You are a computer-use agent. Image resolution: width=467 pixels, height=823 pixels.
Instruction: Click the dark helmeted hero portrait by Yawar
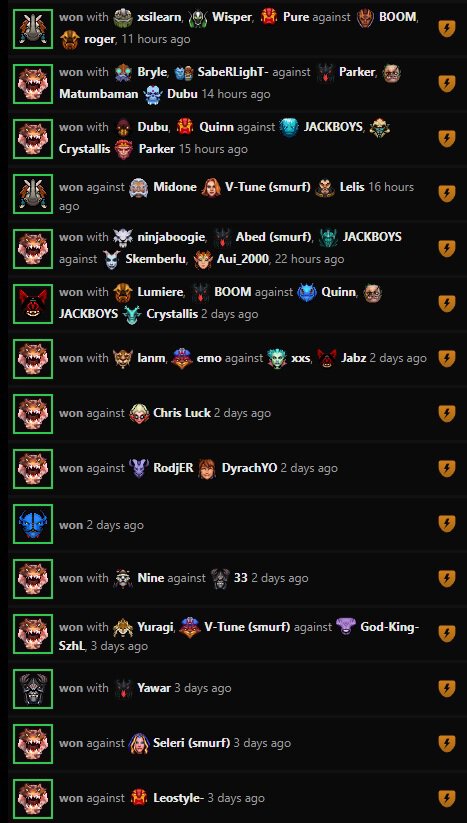click(33, 689)
